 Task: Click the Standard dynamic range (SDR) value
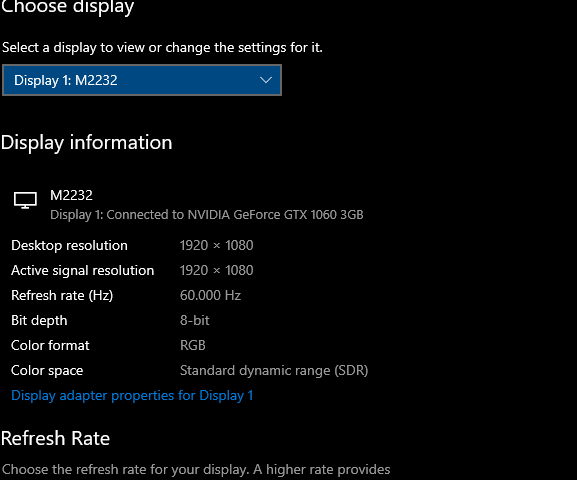click(274, 370)
